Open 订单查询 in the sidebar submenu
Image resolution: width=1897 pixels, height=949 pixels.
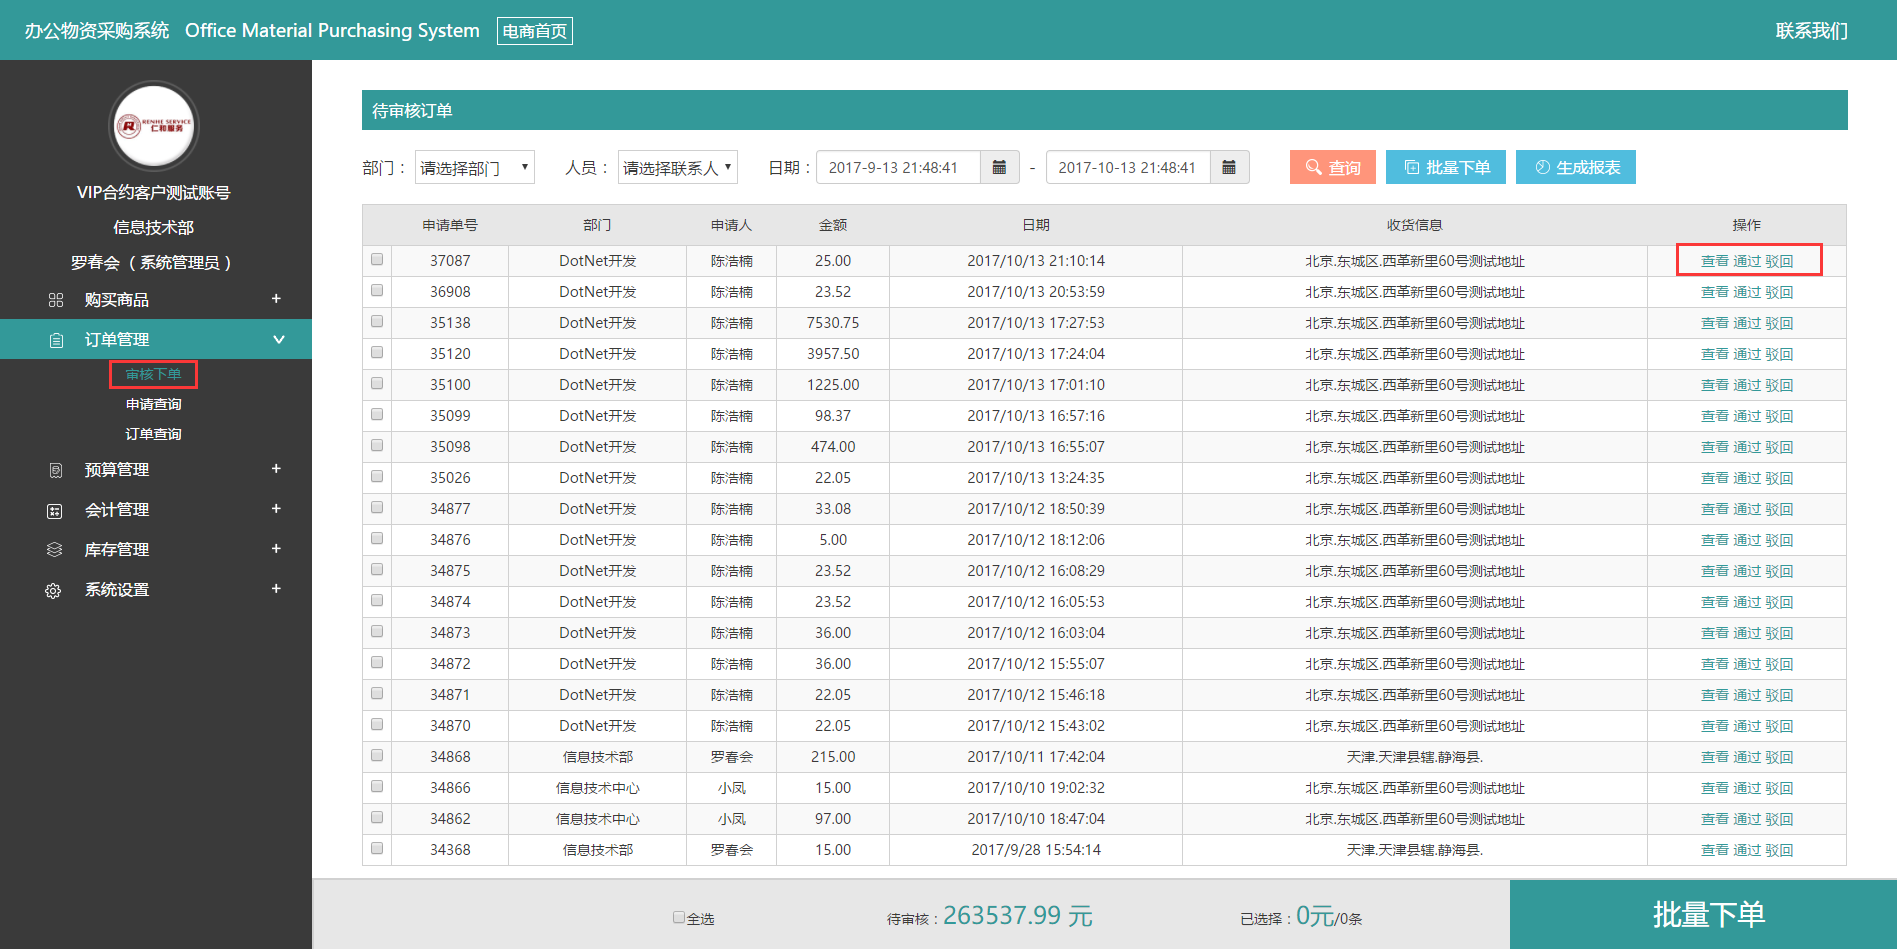[154, 435]
